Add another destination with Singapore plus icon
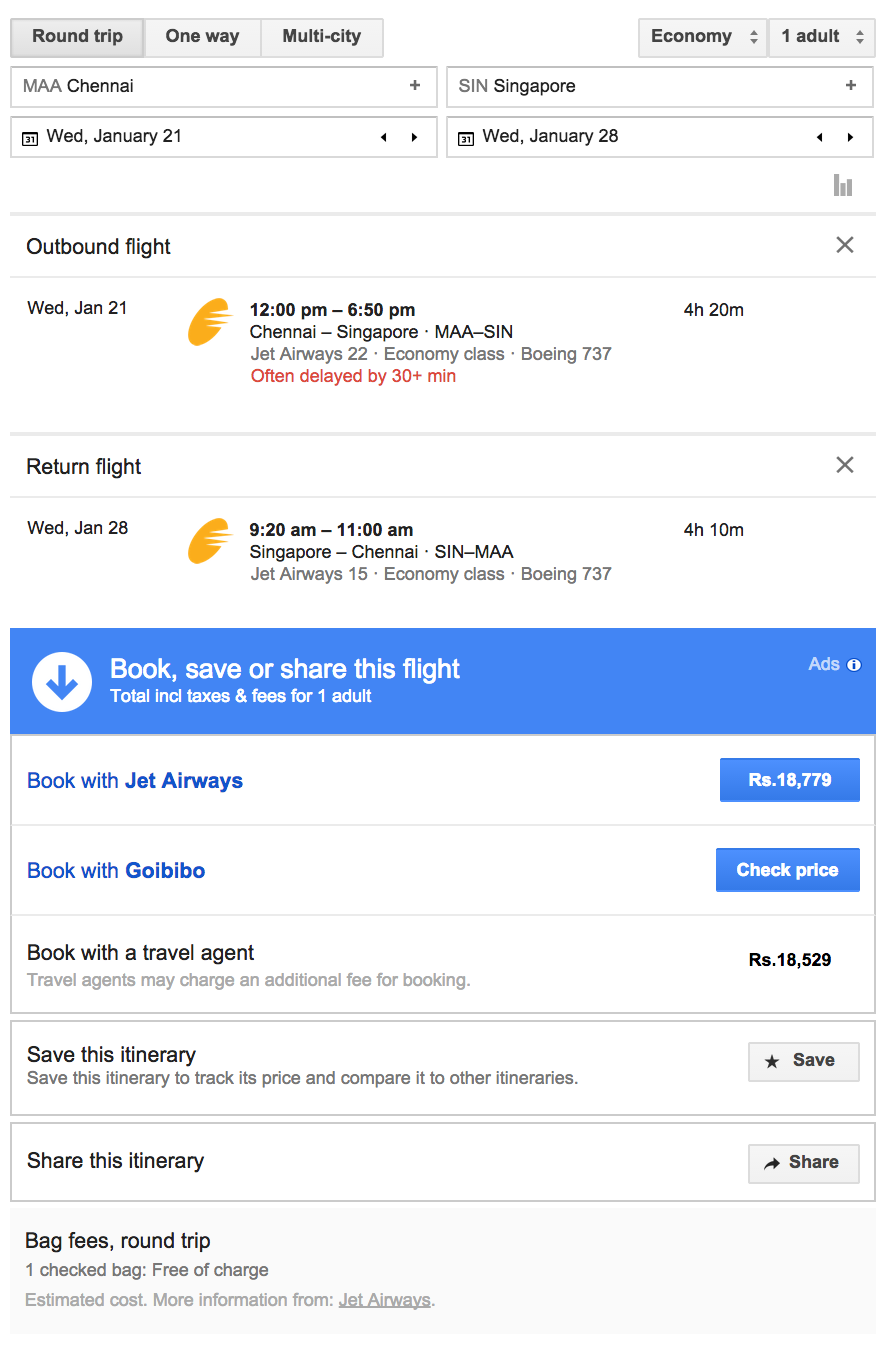Viewport: 888px width, 1348px height. (851, 86)
